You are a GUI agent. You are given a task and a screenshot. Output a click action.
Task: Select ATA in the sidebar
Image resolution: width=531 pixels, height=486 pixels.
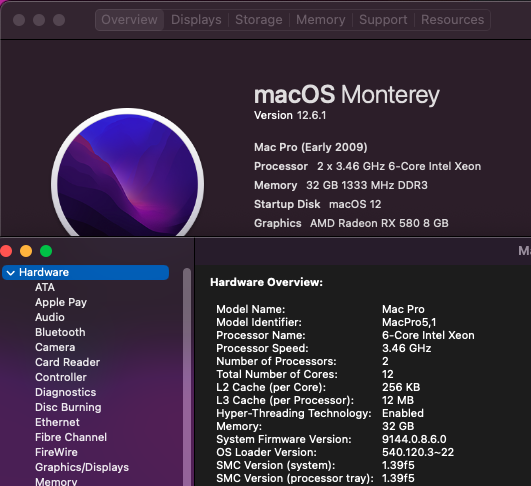pyautogui.click(x=45, y=287)
